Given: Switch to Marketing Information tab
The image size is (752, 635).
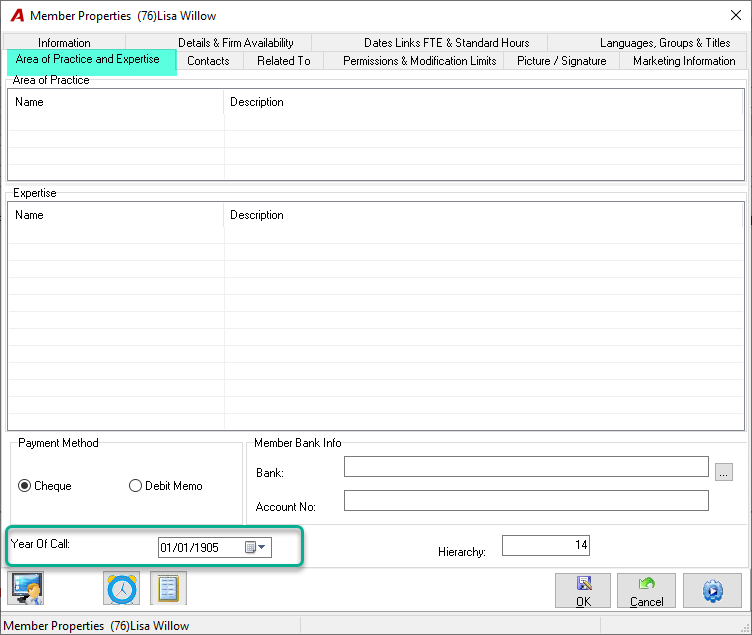Looking at the screenshot, I should point(684,61).
